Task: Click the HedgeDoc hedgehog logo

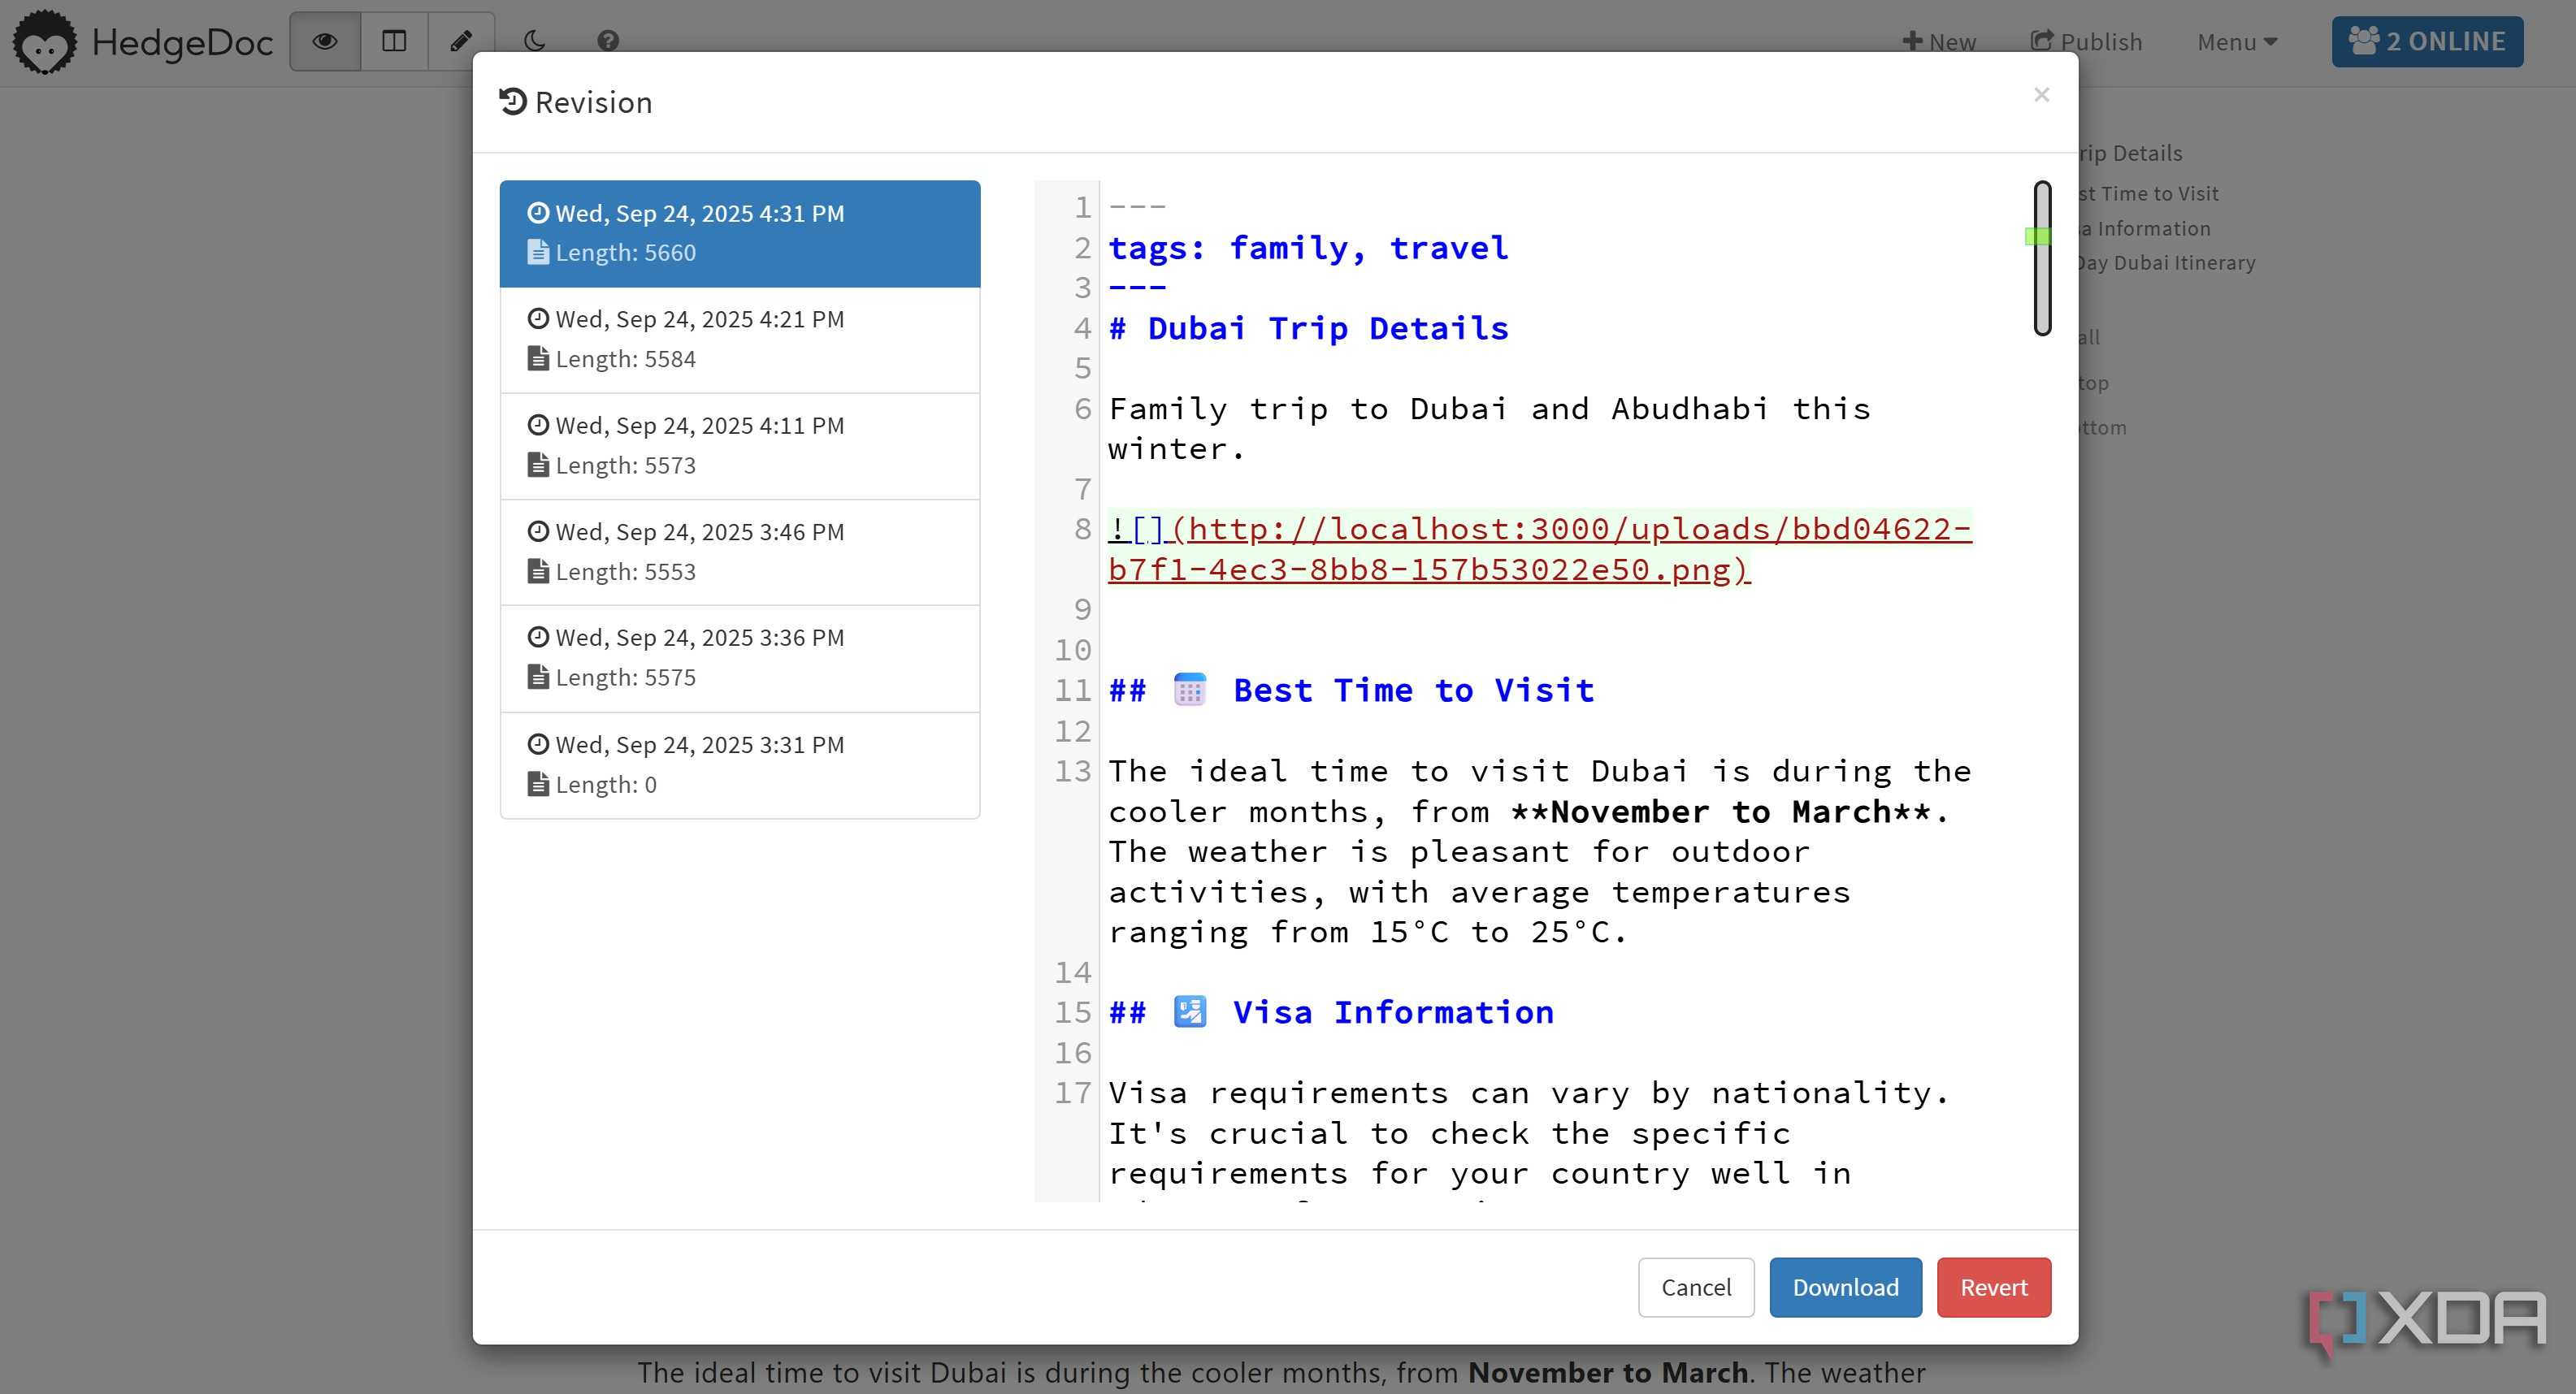Action: pos(44,42)
